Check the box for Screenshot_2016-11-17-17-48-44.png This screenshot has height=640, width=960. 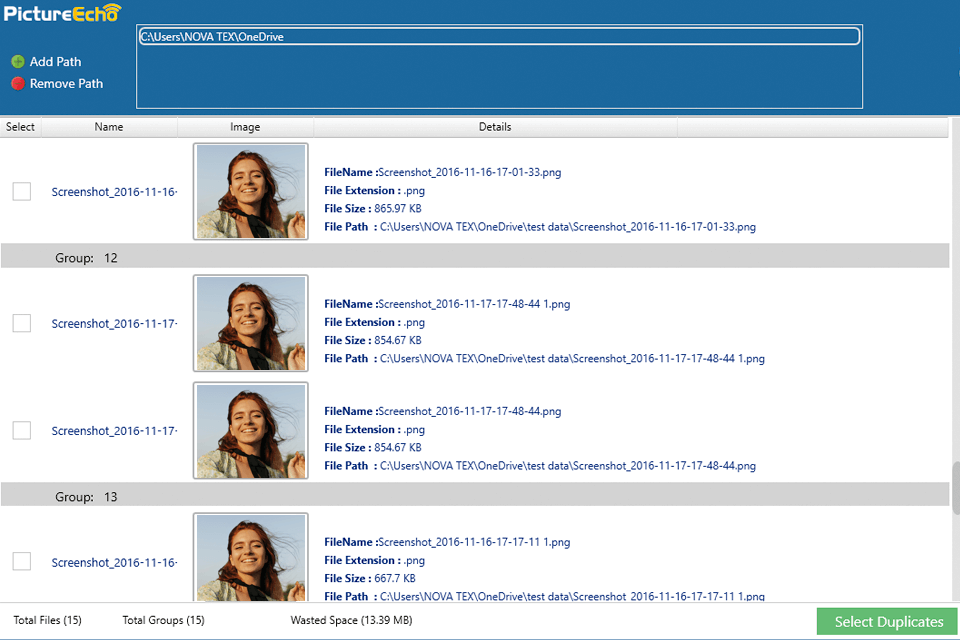(21, 430)
